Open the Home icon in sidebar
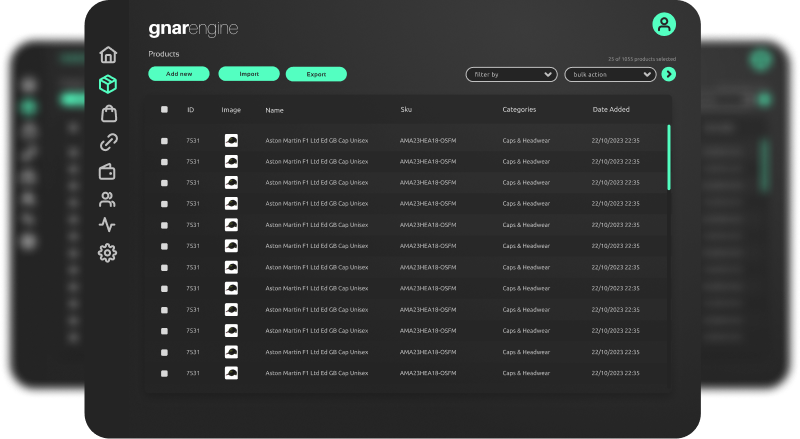This screenshot has width=800, height=439. click(x=107, y=55)
